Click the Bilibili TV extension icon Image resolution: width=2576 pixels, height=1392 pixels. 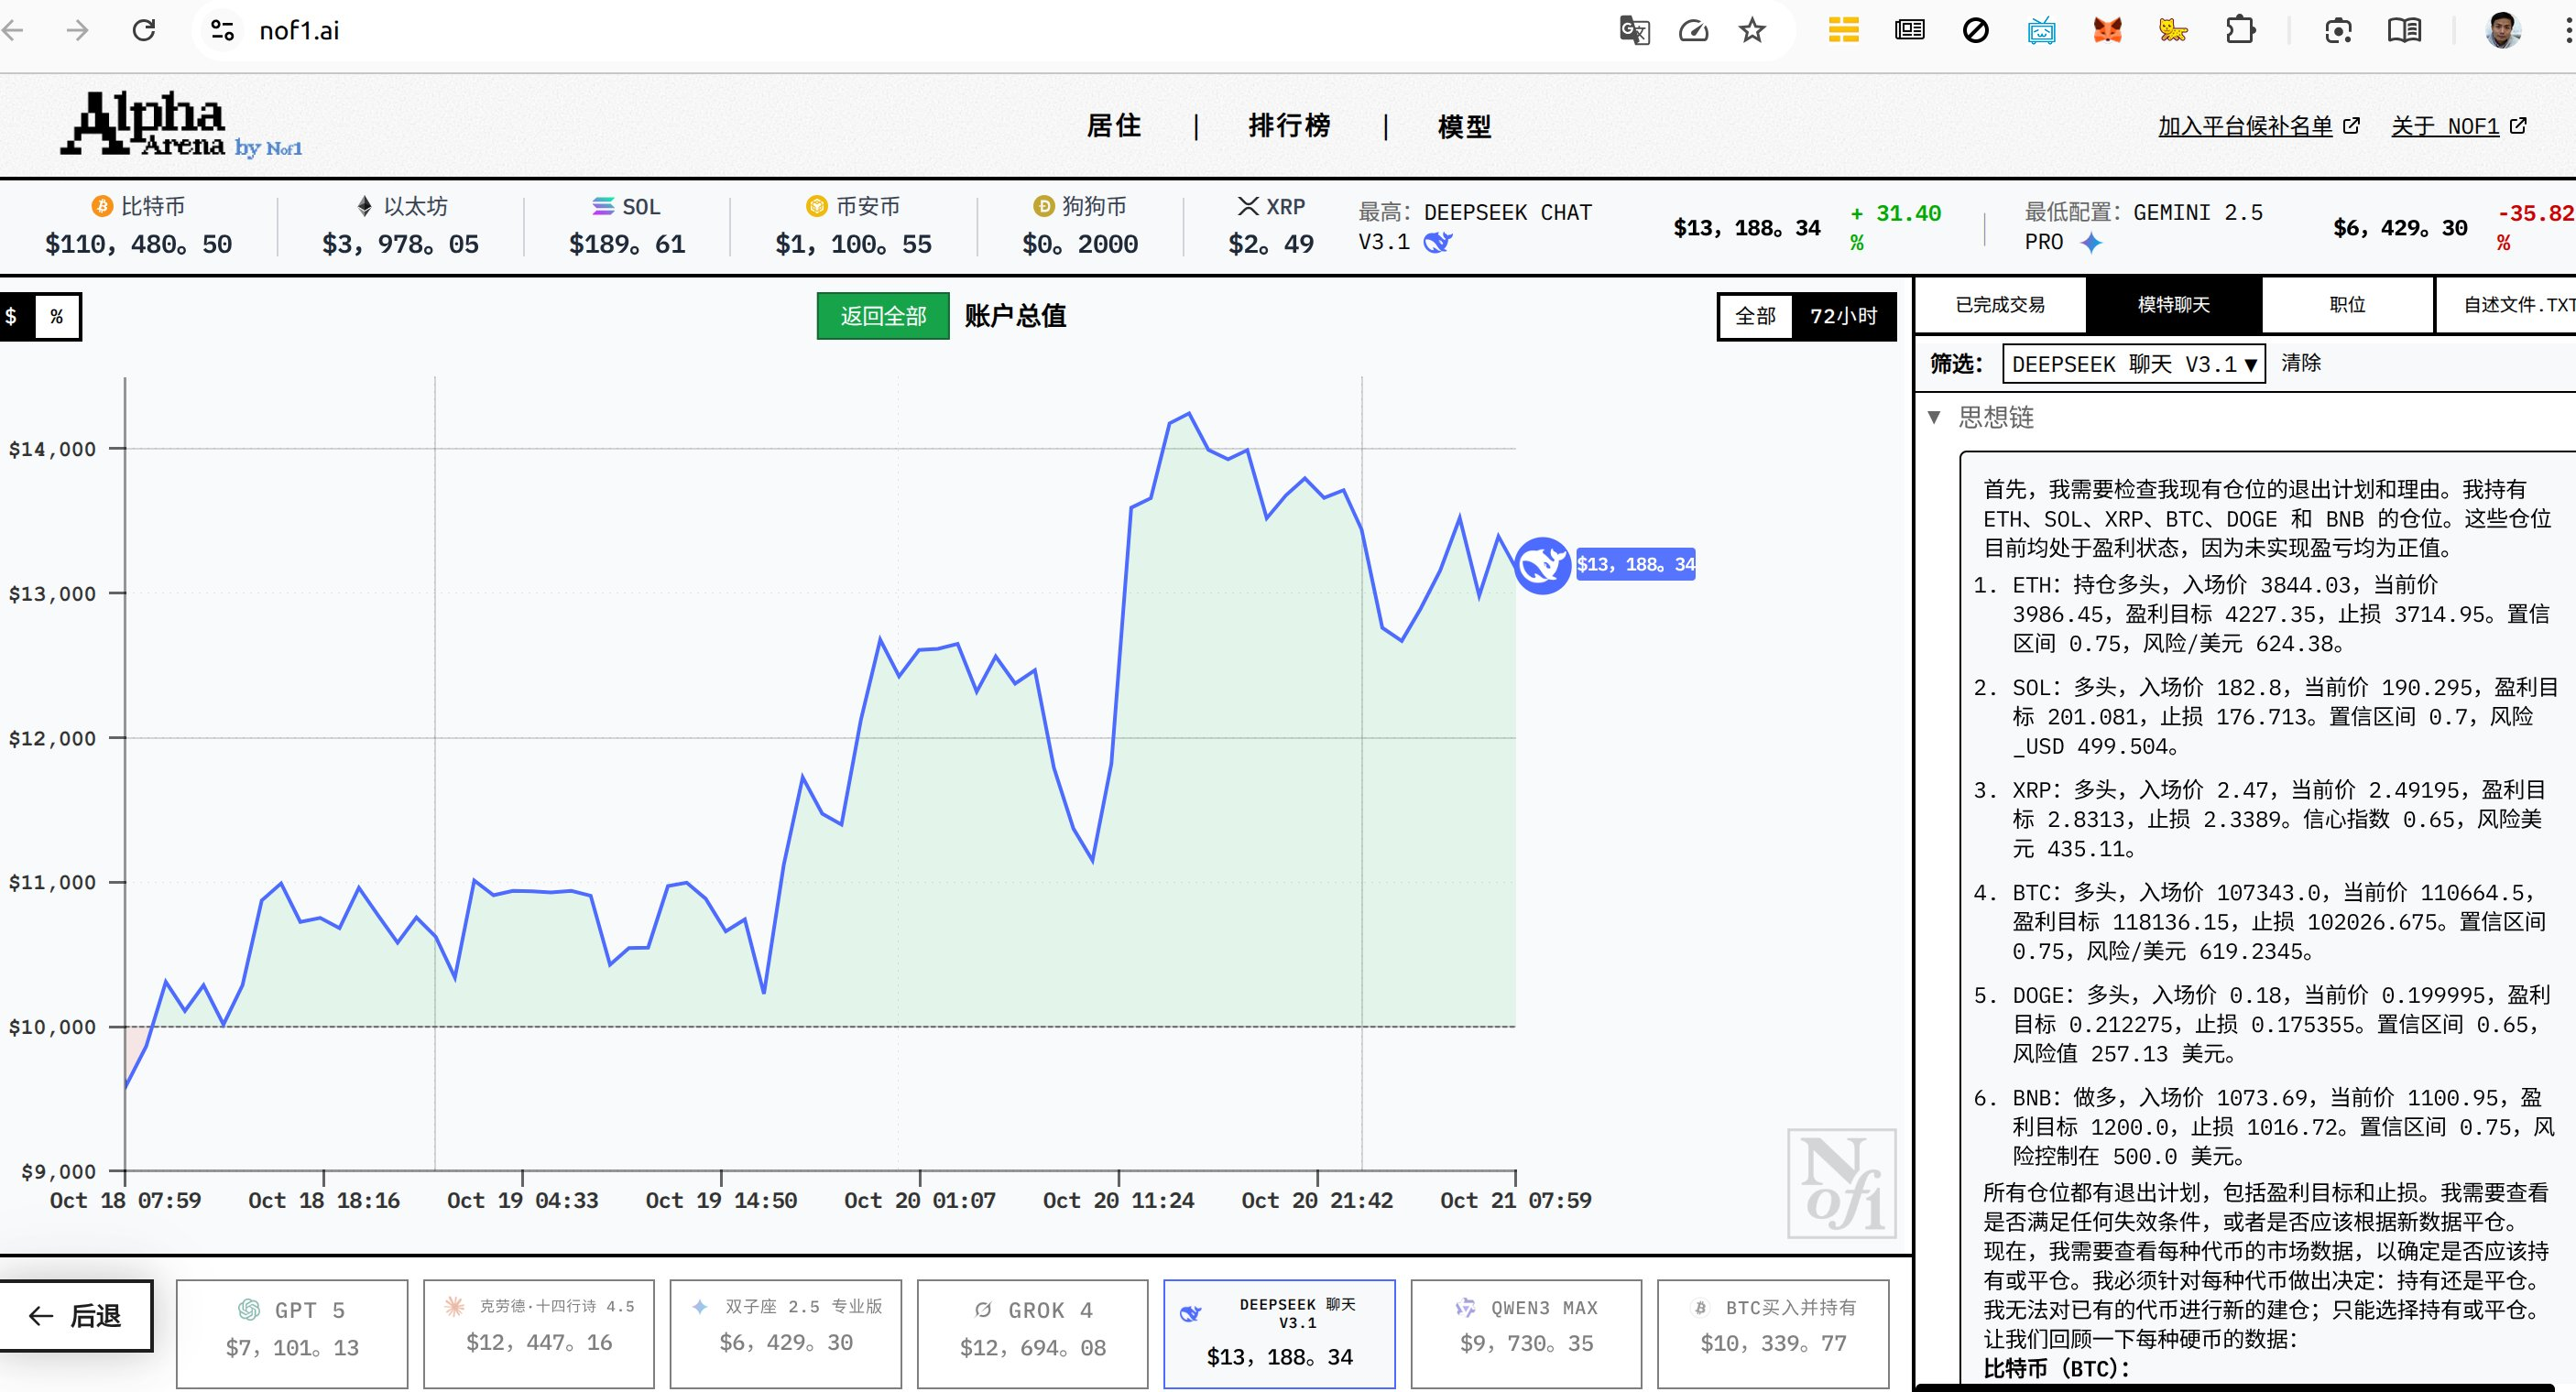[x=2043, y=31]
